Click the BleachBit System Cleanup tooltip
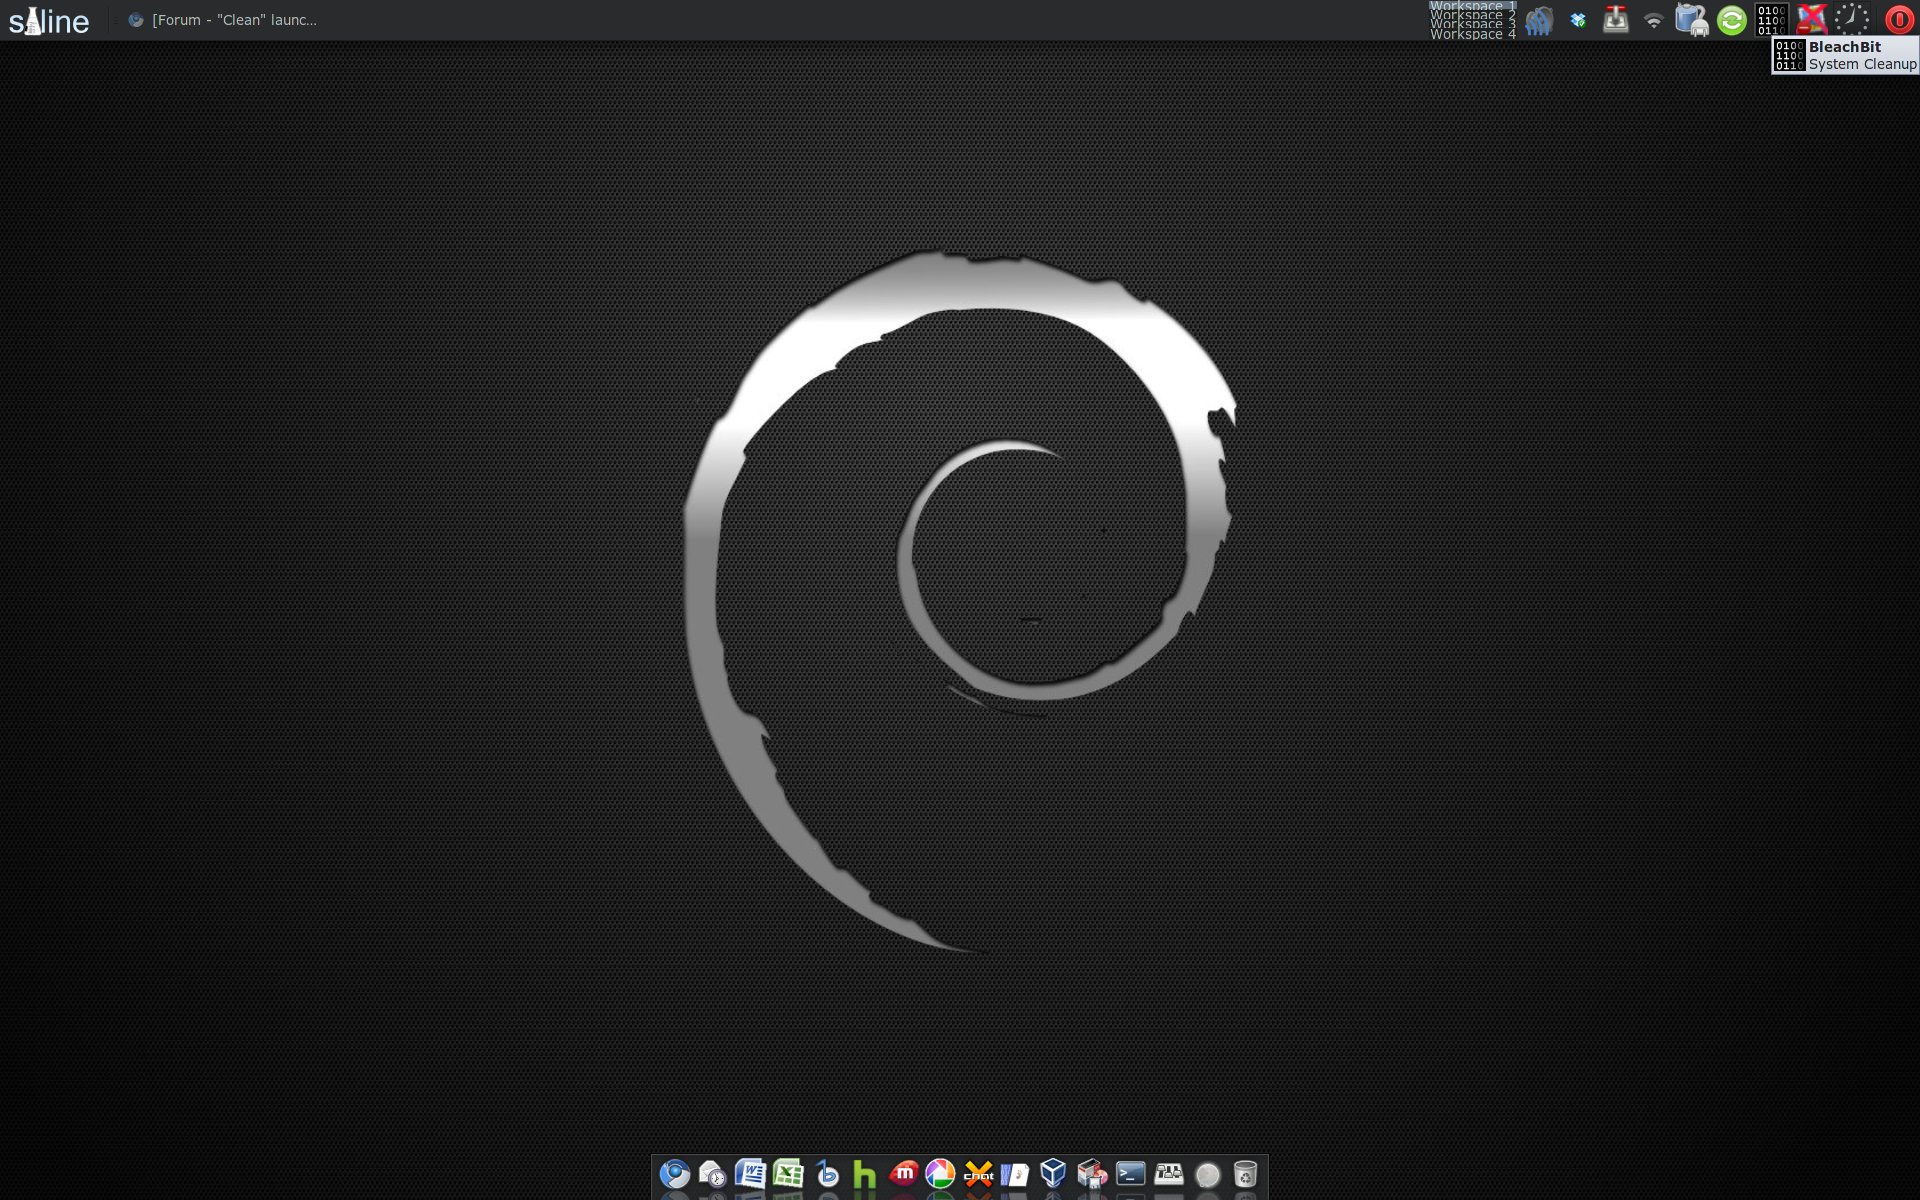The width and height of the screenshot is (1920, 1200). tap(1845, 56)
